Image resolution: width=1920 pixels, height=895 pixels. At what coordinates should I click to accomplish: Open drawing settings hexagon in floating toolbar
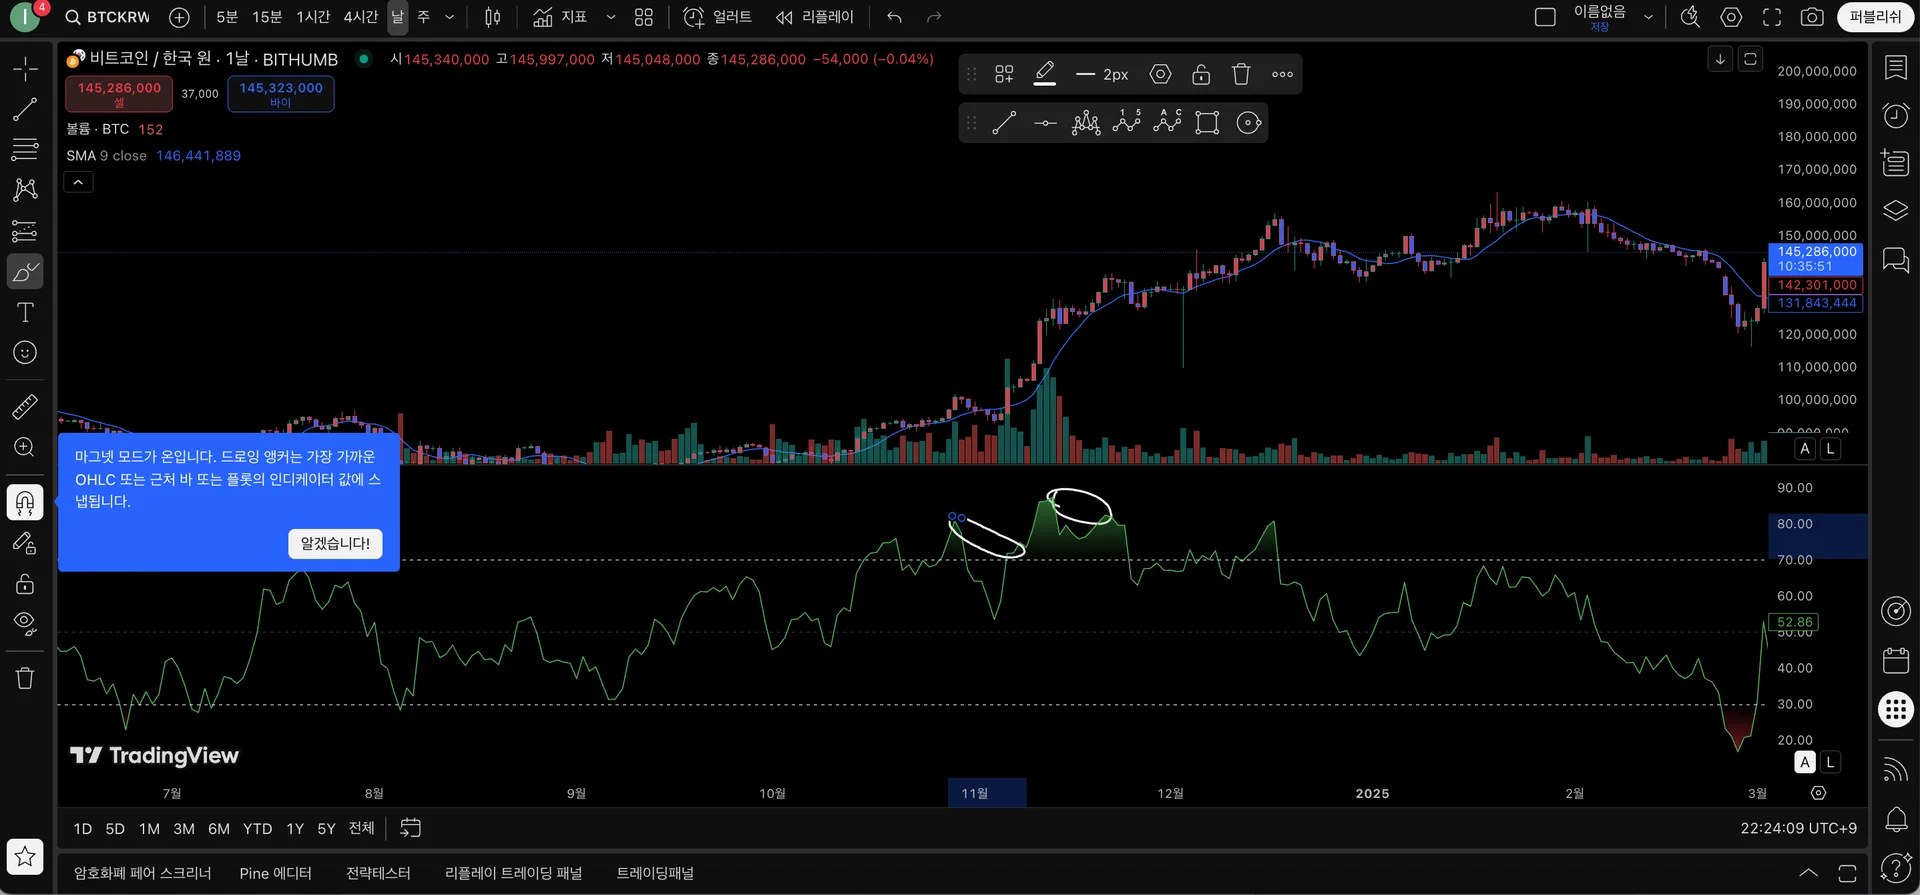[x=1160, y=74]
